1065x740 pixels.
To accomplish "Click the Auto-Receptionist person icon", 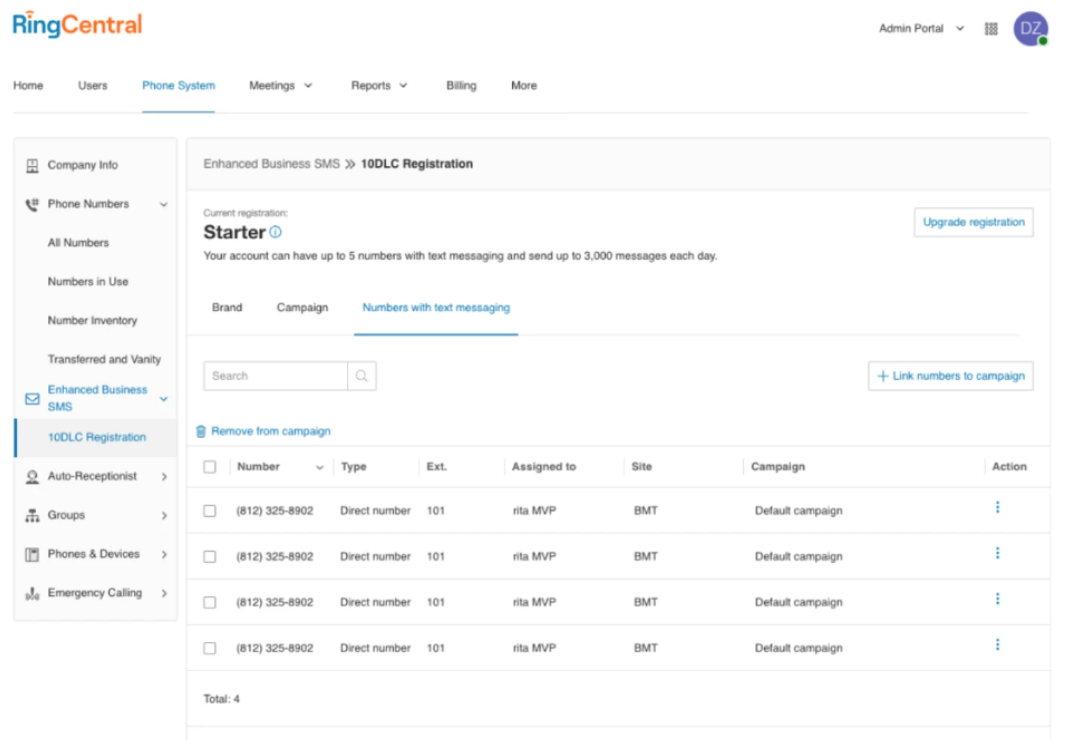I will point(32,477).
